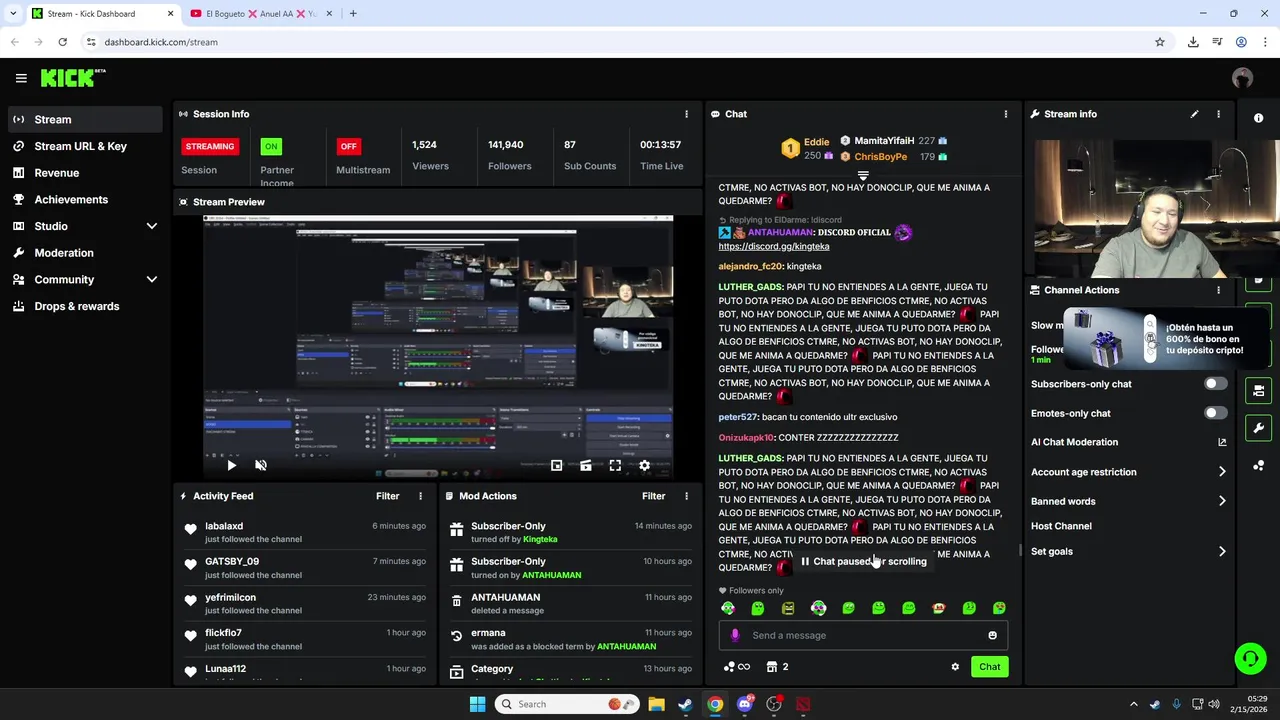Screen dimensions: 1280x720
Task: Open stream preview settings gear
Action: [x=644, y=465]
